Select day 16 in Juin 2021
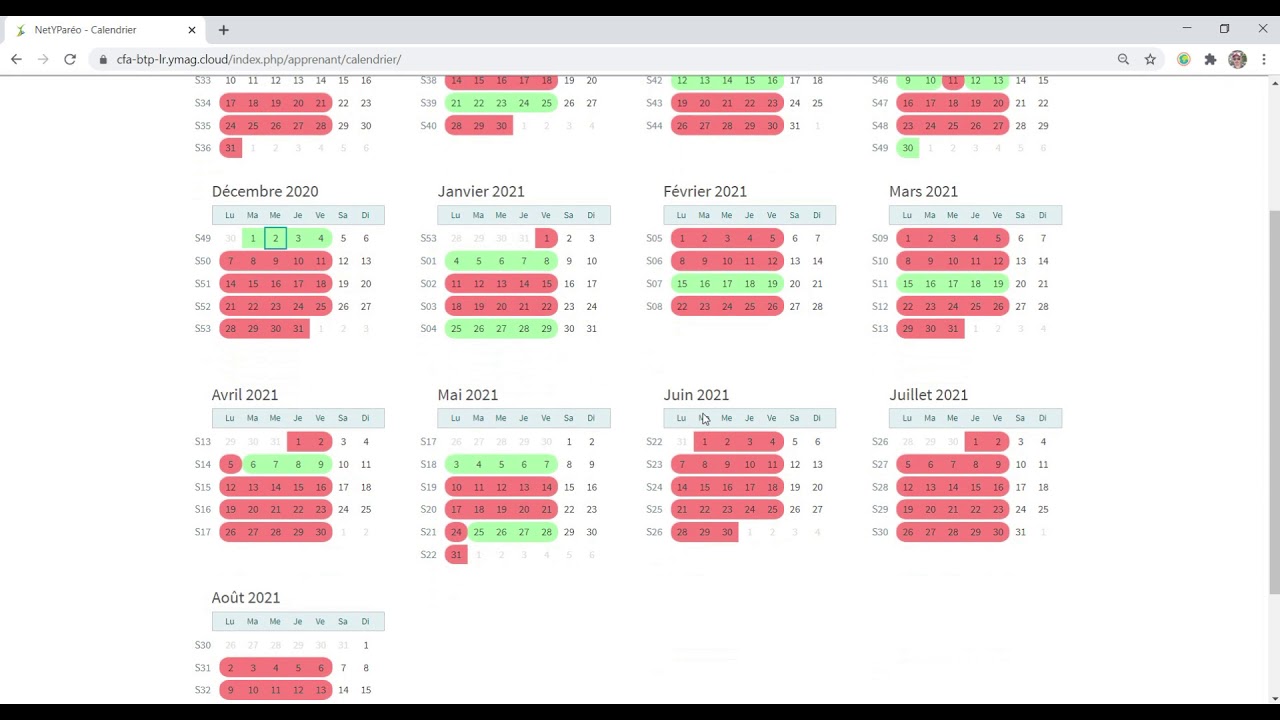Viewport: 1280px width, 720px height. (x=727, y=487)
